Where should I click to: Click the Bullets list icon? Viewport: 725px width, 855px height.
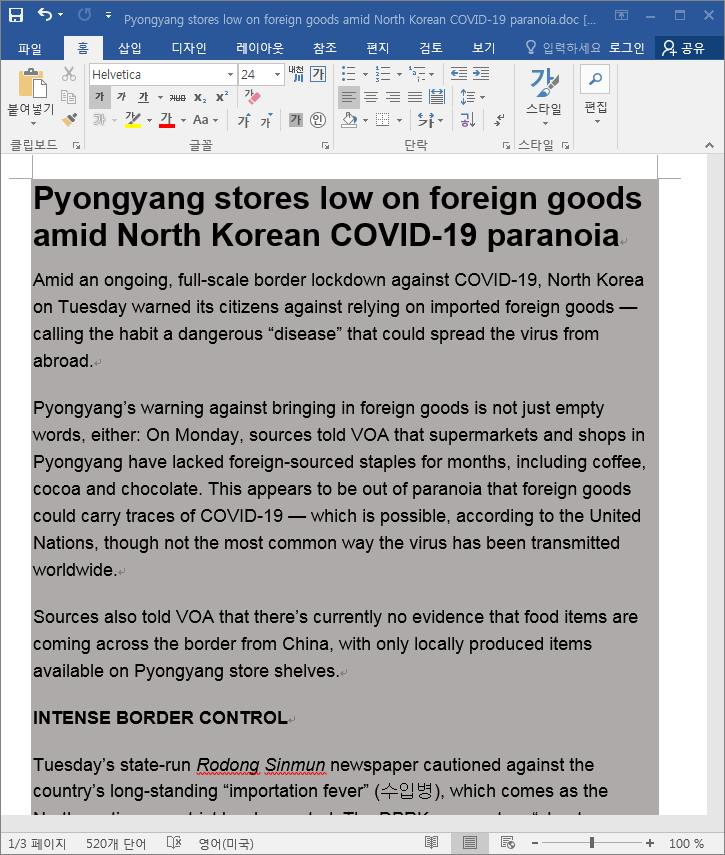pos(348,73)
